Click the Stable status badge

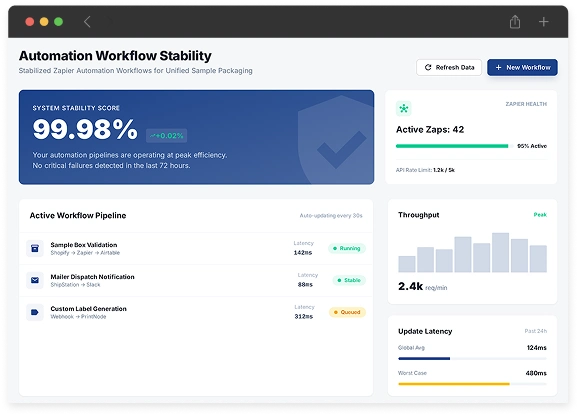349,280
